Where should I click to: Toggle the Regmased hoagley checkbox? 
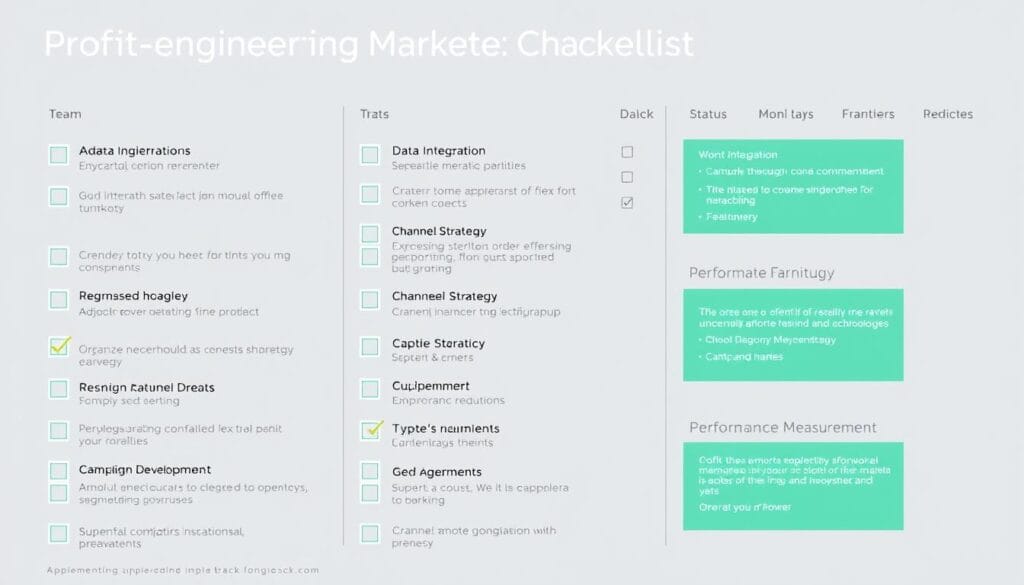[59, 298]
